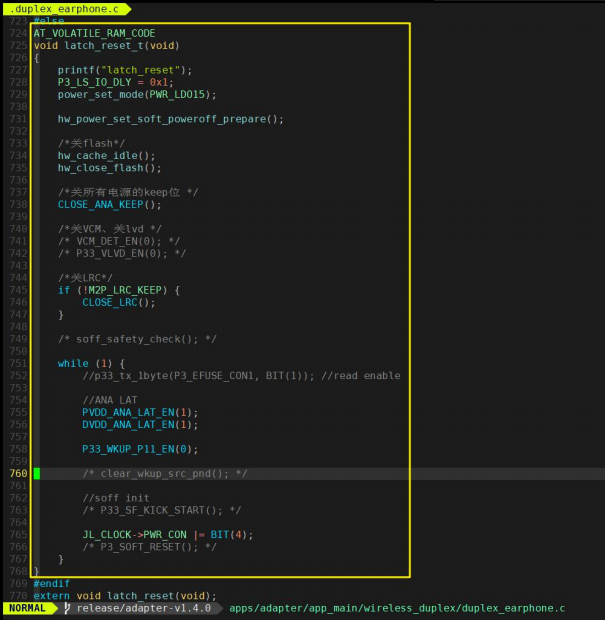Click P33_WKUP_P11_EN on line 758
The image size is (605, 620).
pyautogui.click(x=128, y=449)
